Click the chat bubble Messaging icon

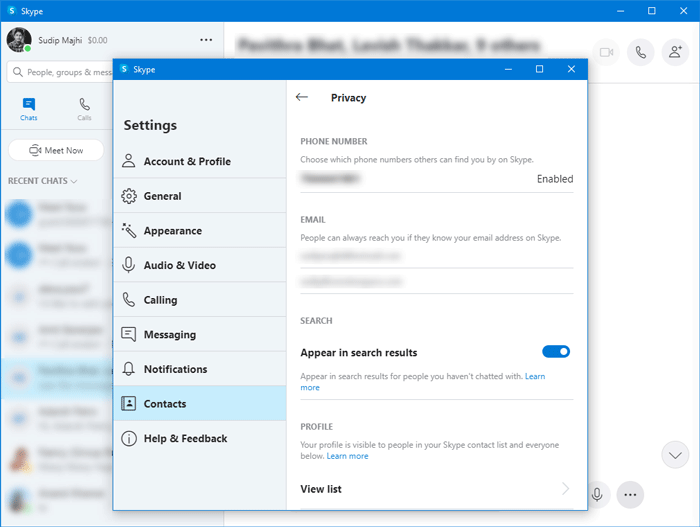tap(129, 334)
